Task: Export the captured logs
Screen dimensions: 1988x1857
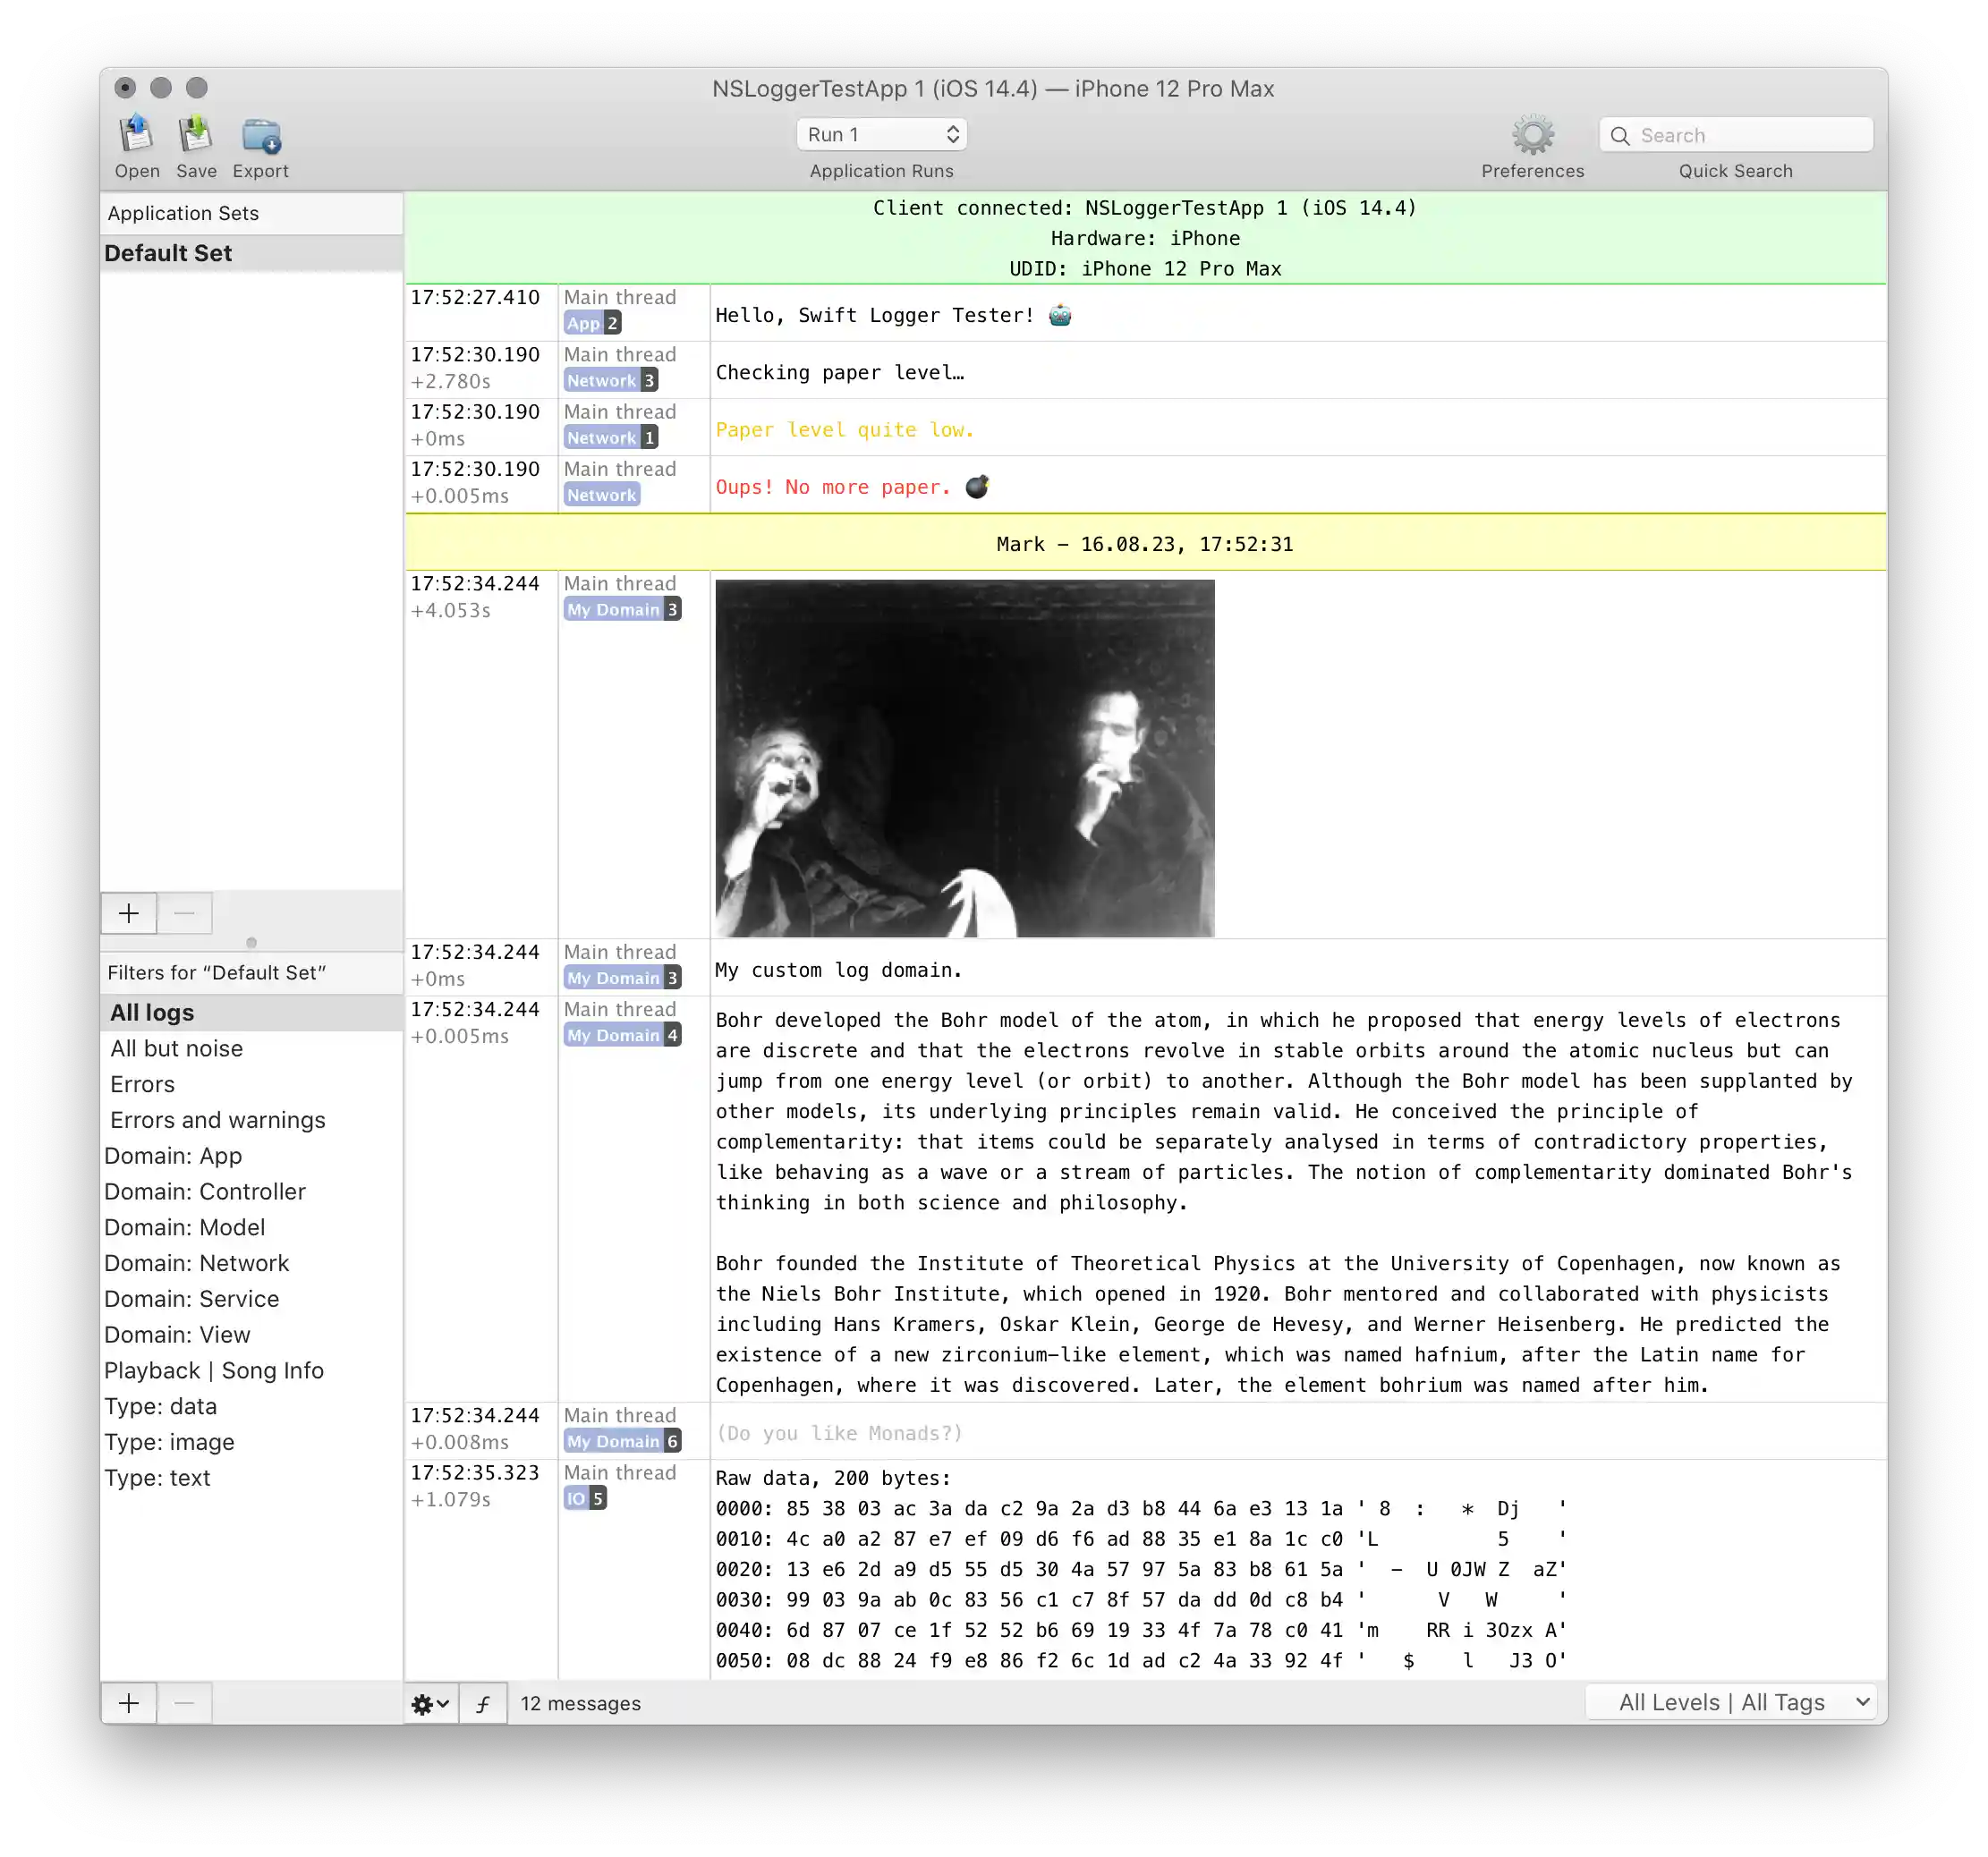Action: click(260, 135)
